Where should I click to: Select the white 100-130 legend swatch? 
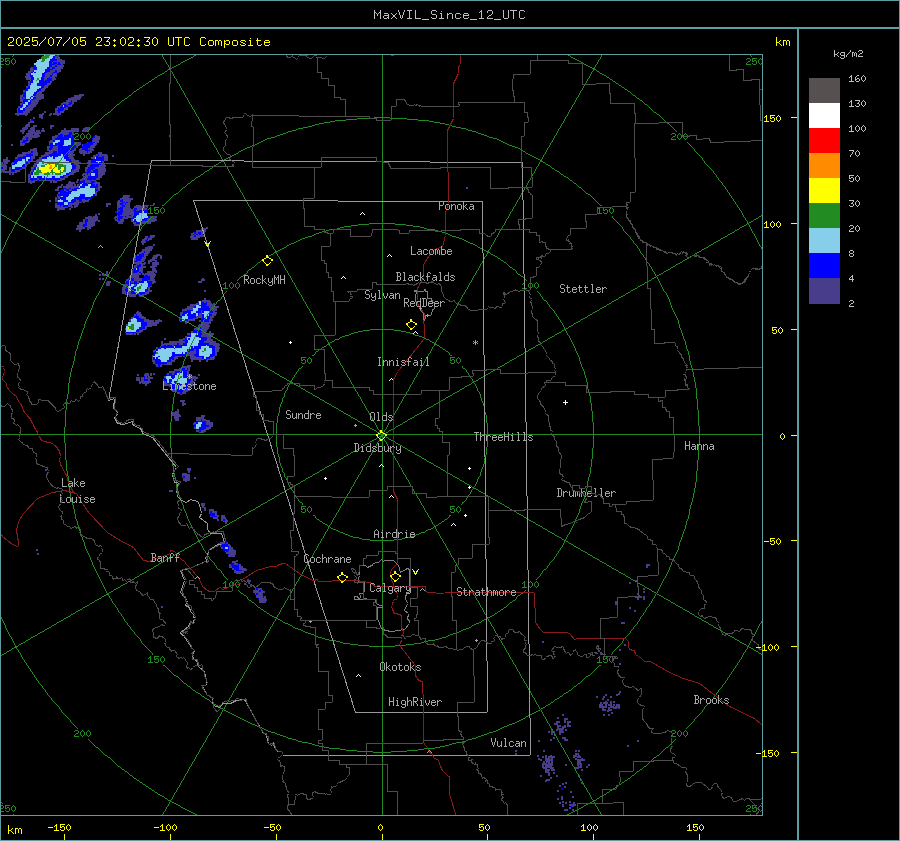pos(824,116)
